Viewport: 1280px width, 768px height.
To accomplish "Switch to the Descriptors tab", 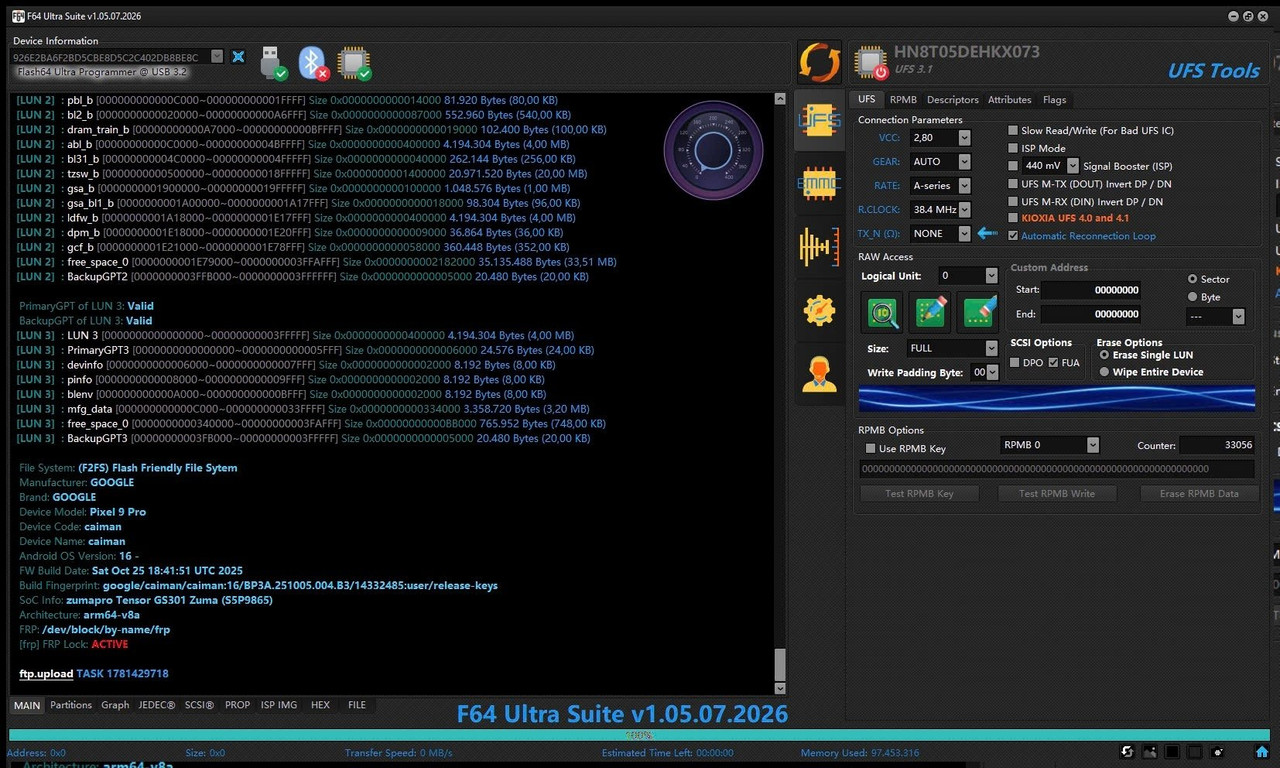I will (x=953, y=100).
